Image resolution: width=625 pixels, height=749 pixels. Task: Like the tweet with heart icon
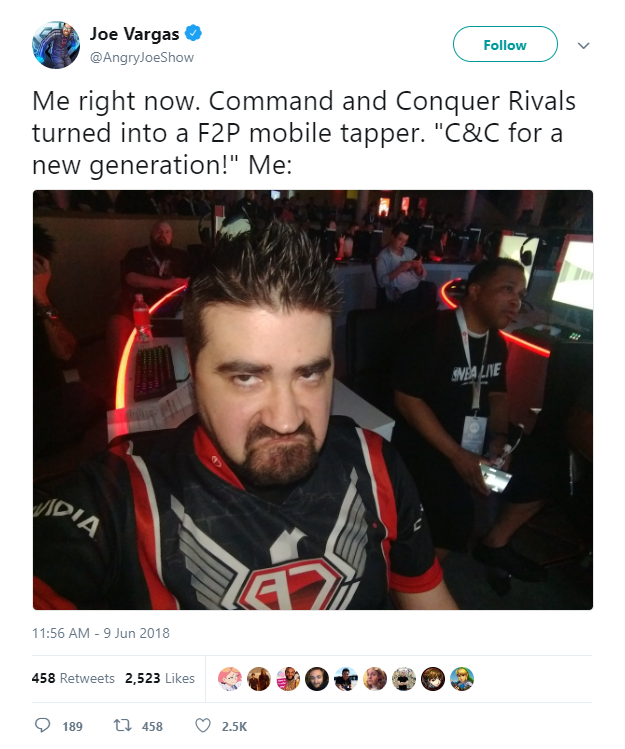pos(203,726)
